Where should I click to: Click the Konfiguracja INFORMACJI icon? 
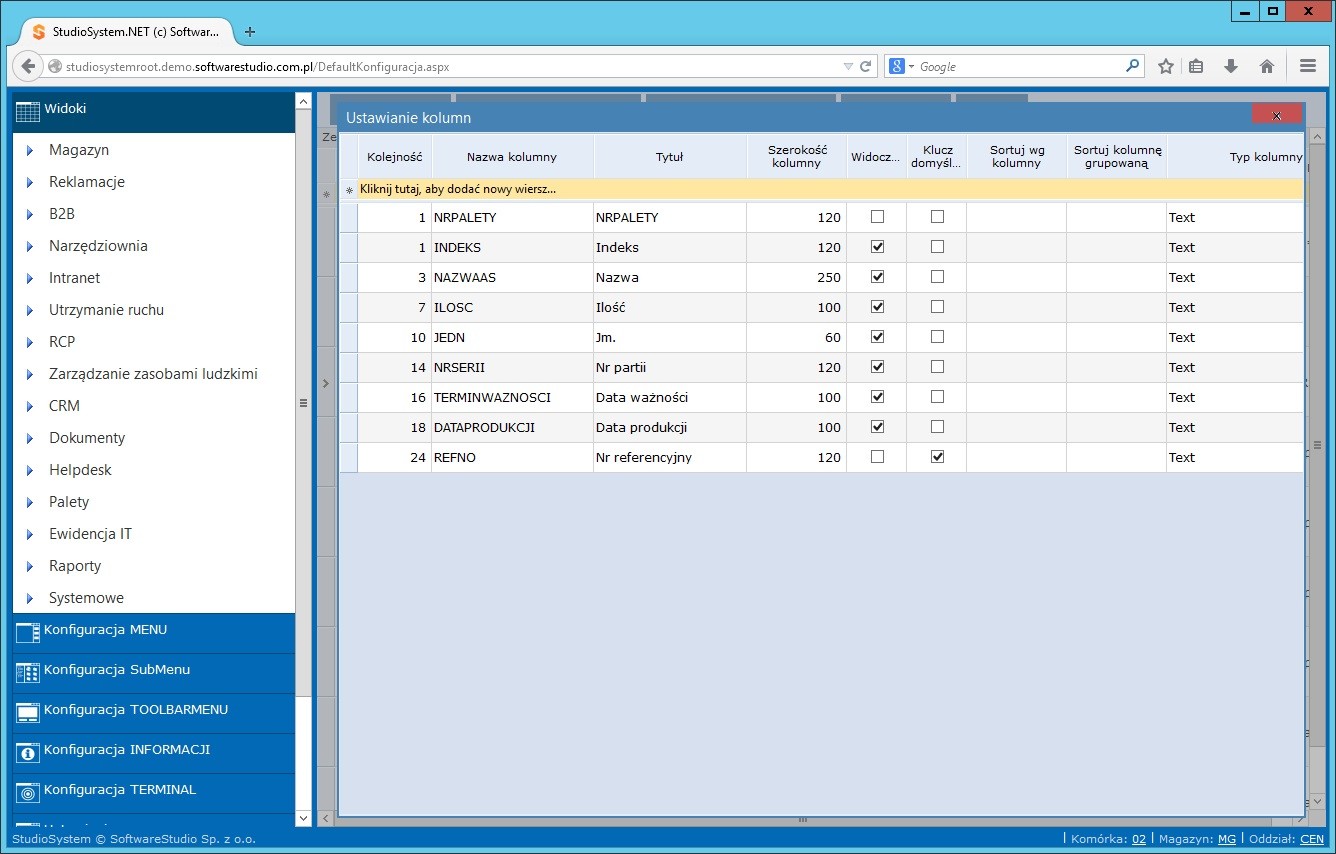click(28, 752)
